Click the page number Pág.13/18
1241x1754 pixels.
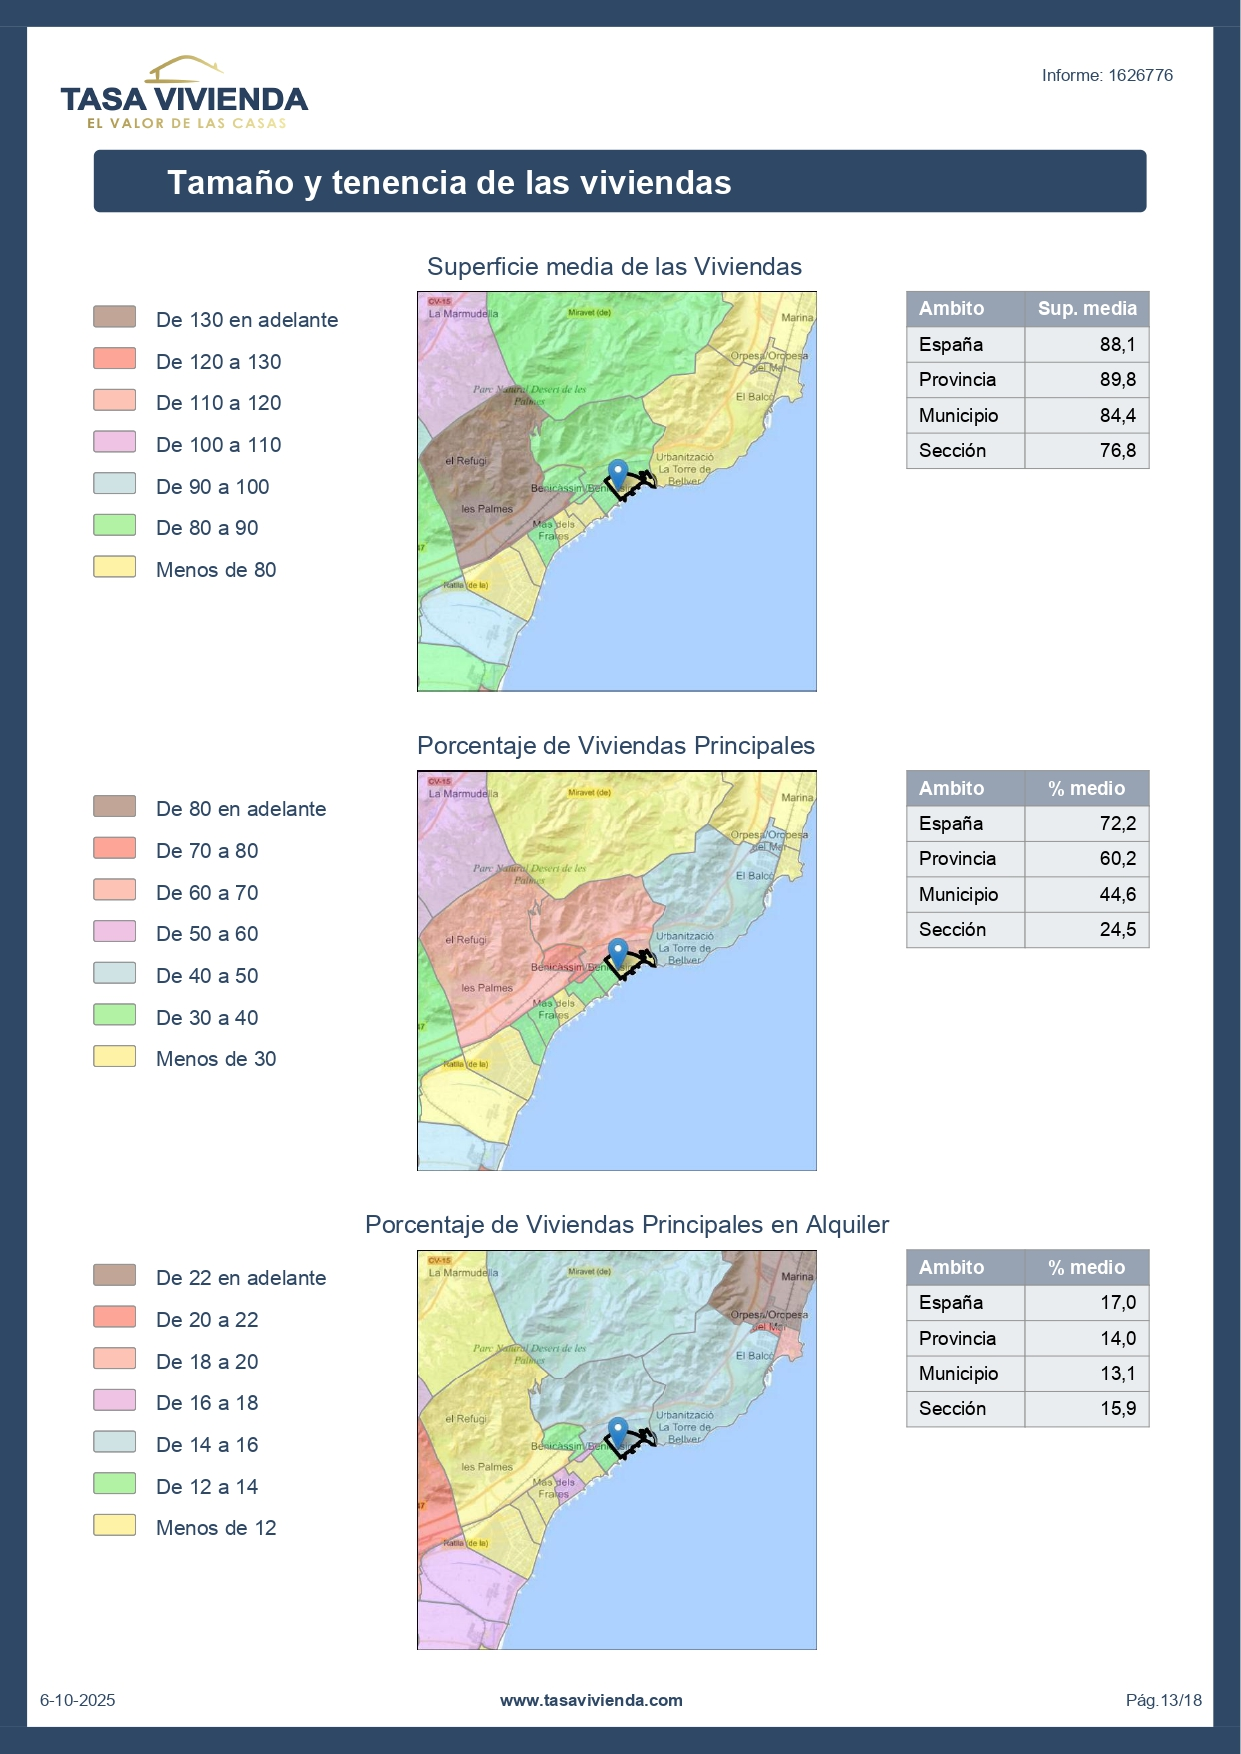(1163, 1700)
